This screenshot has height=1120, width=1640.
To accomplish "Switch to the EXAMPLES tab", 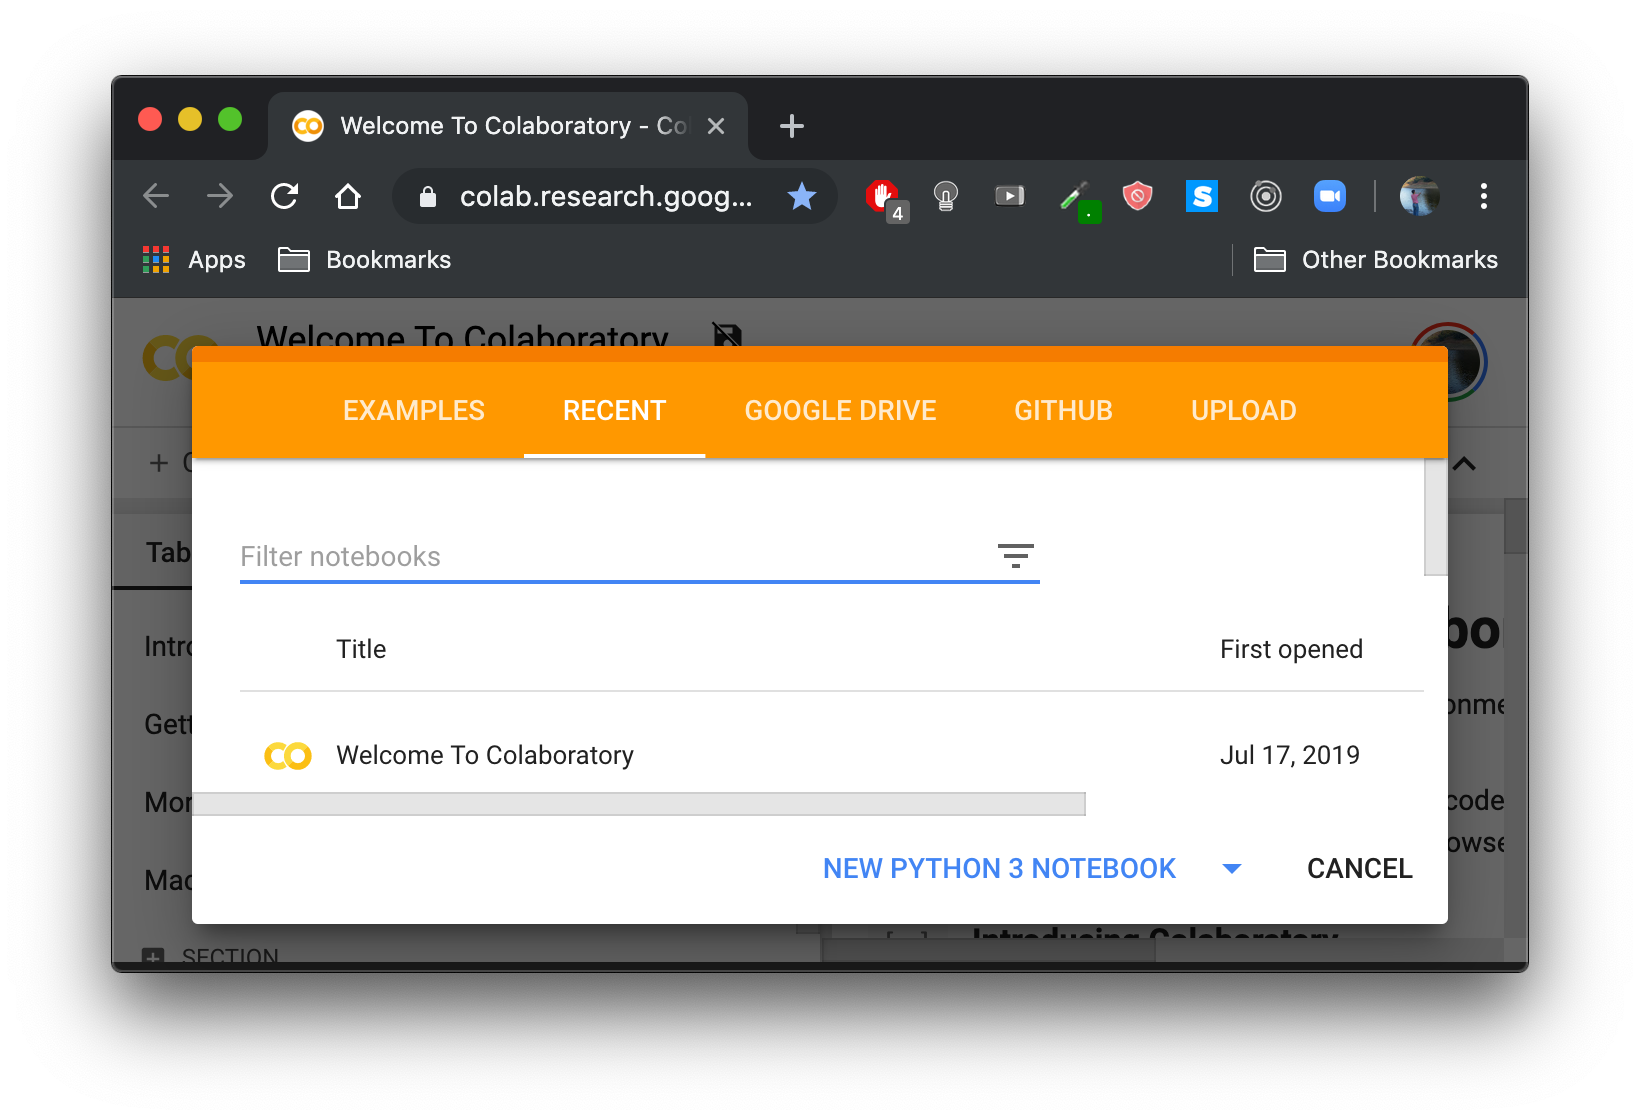I will pyautogui.click(x=414, y=410).
